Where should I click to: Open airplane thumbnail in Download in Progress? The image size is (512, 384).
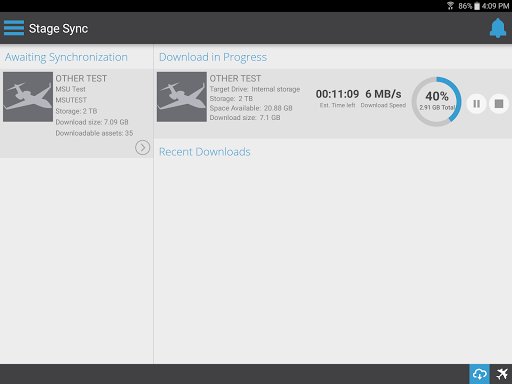182,97
